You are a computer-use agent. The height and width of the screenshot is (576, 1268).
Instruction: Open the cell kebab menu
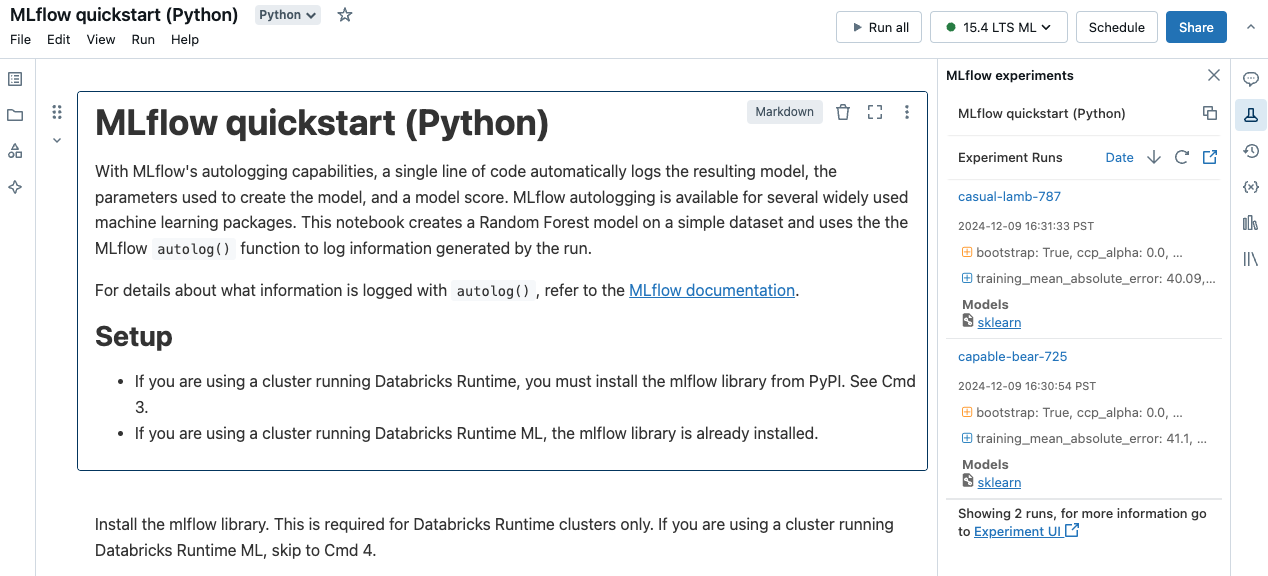(907, 112)
